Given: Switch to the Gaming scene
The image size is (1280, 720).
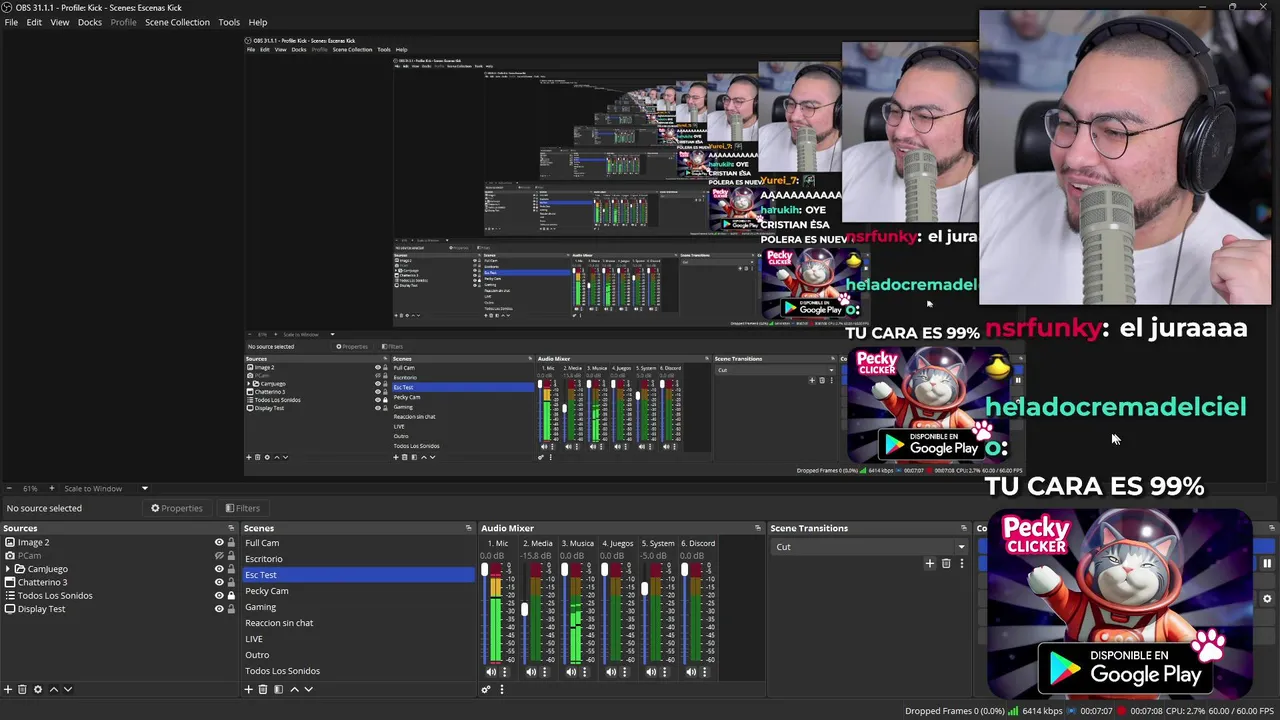Looking at the screenshot, I should 359,607.
